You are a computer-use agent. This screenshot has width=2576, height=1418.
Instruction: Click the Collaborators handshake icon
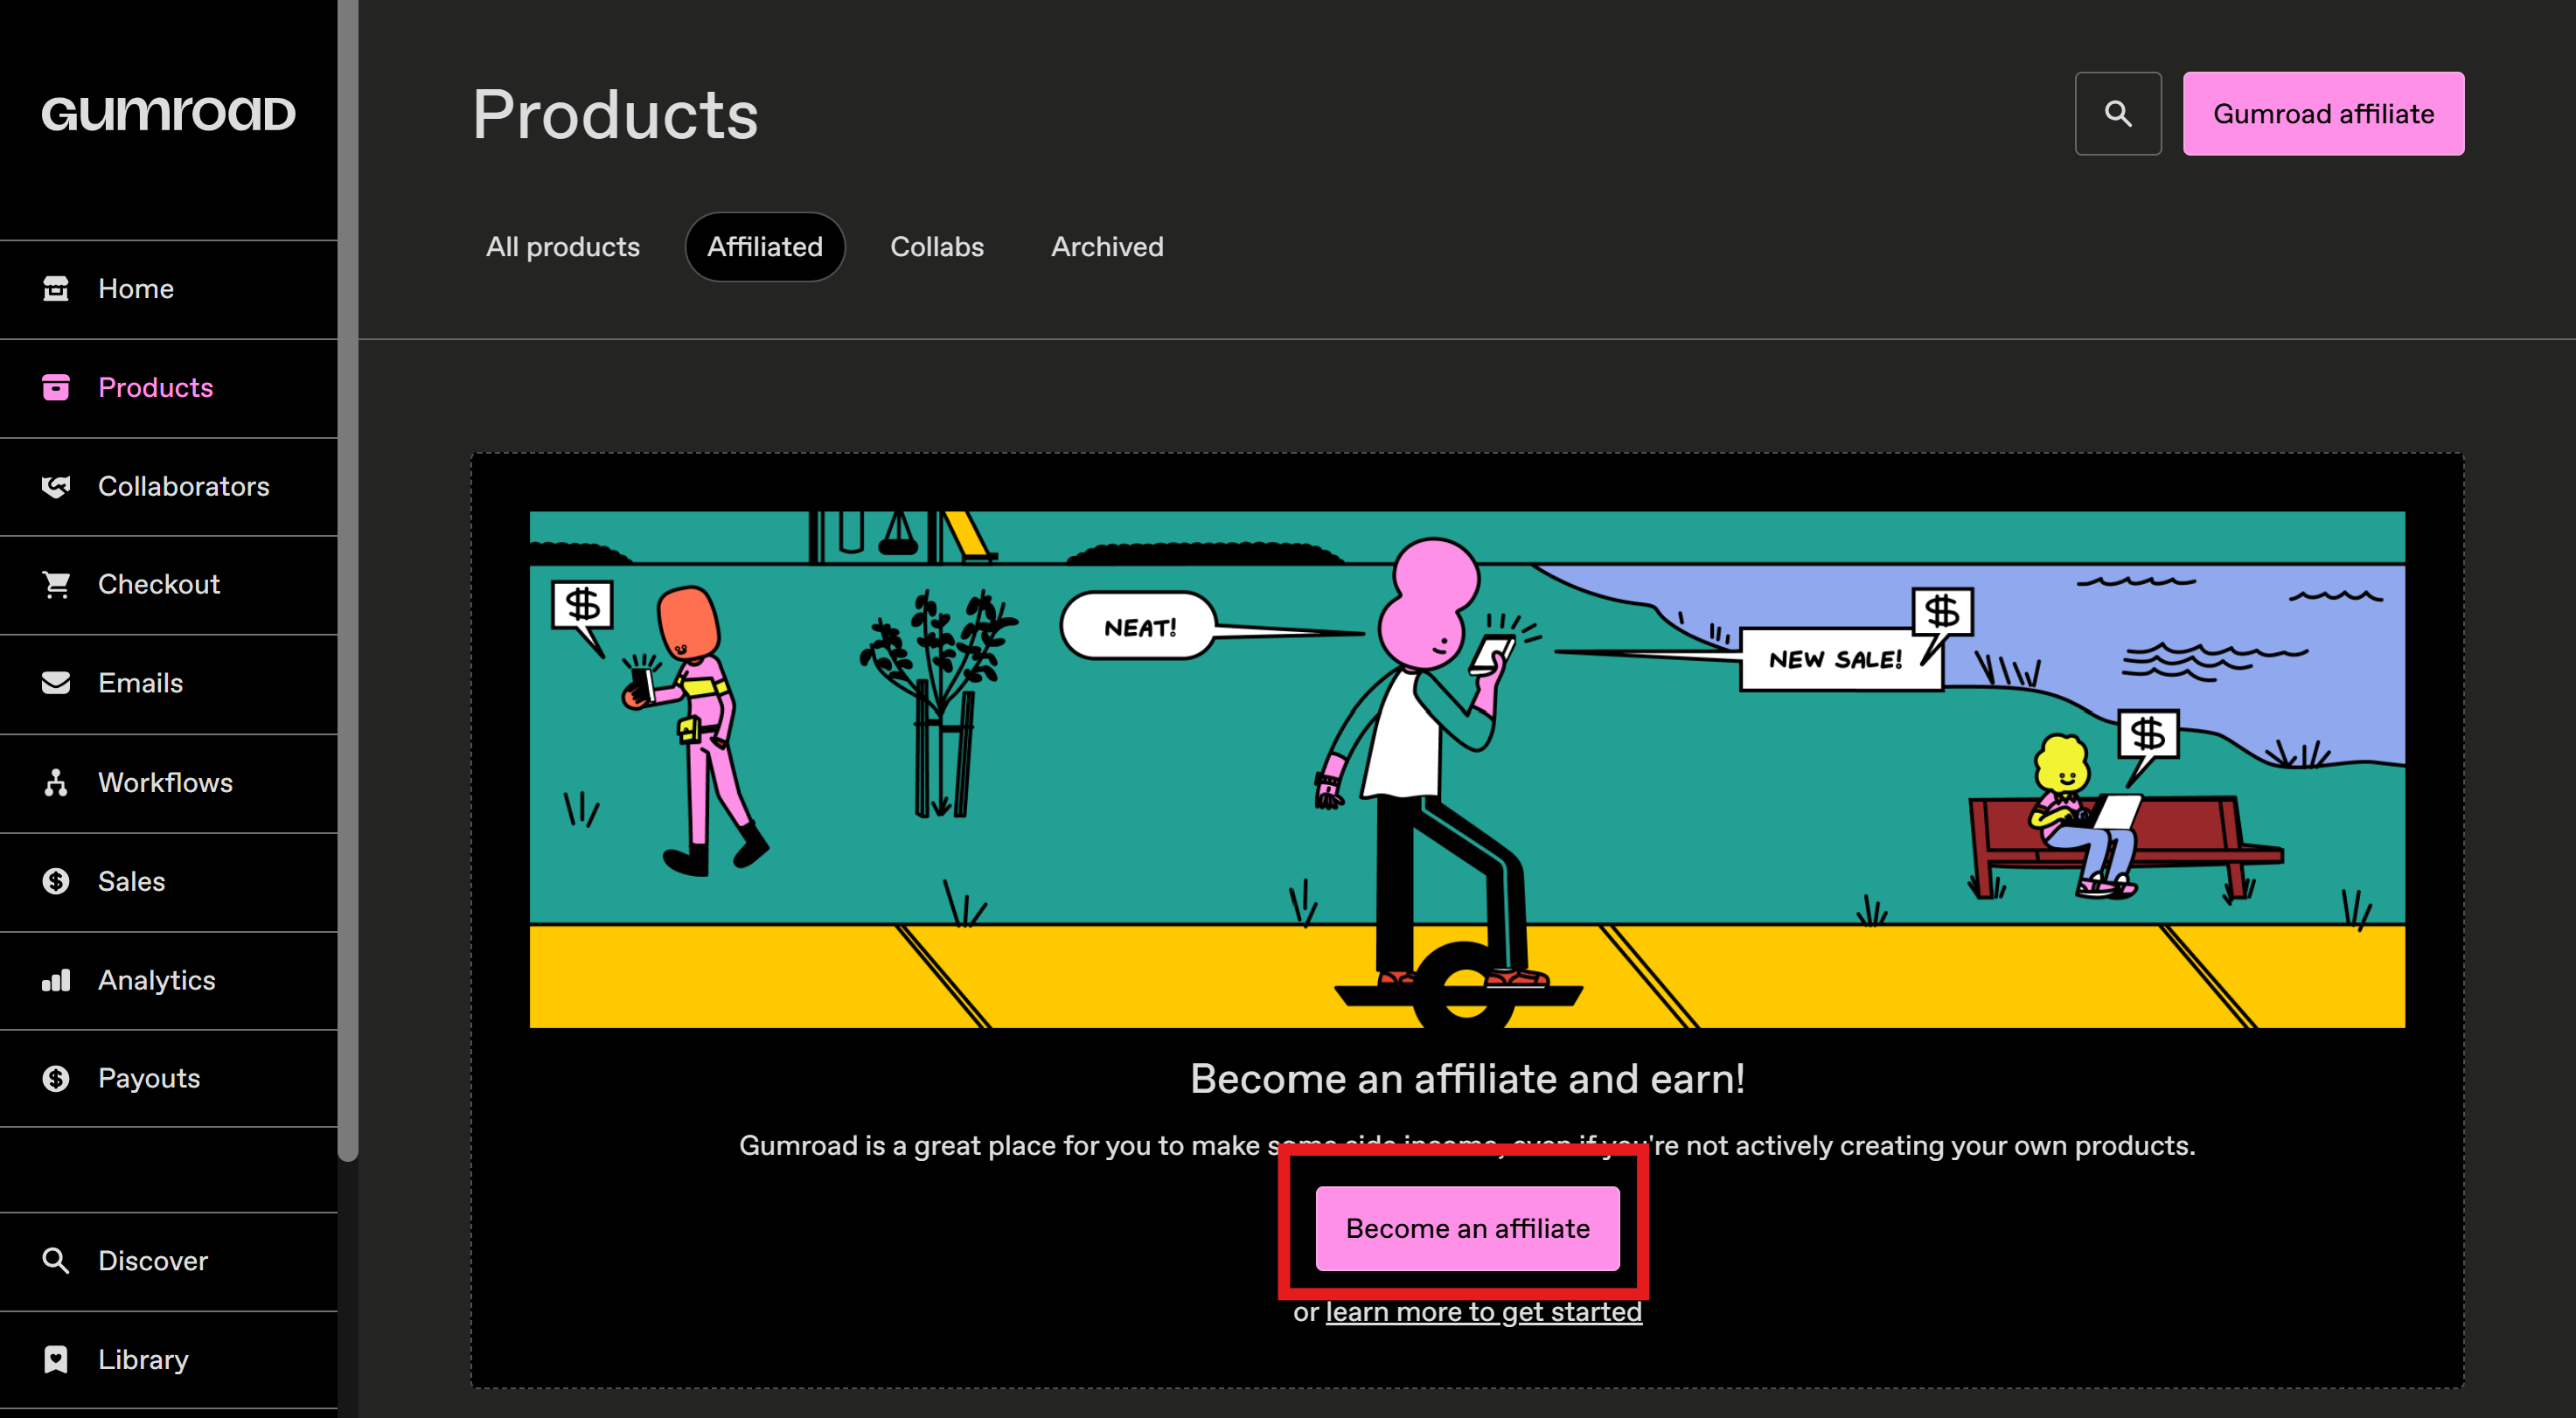[x=56, y=486]
